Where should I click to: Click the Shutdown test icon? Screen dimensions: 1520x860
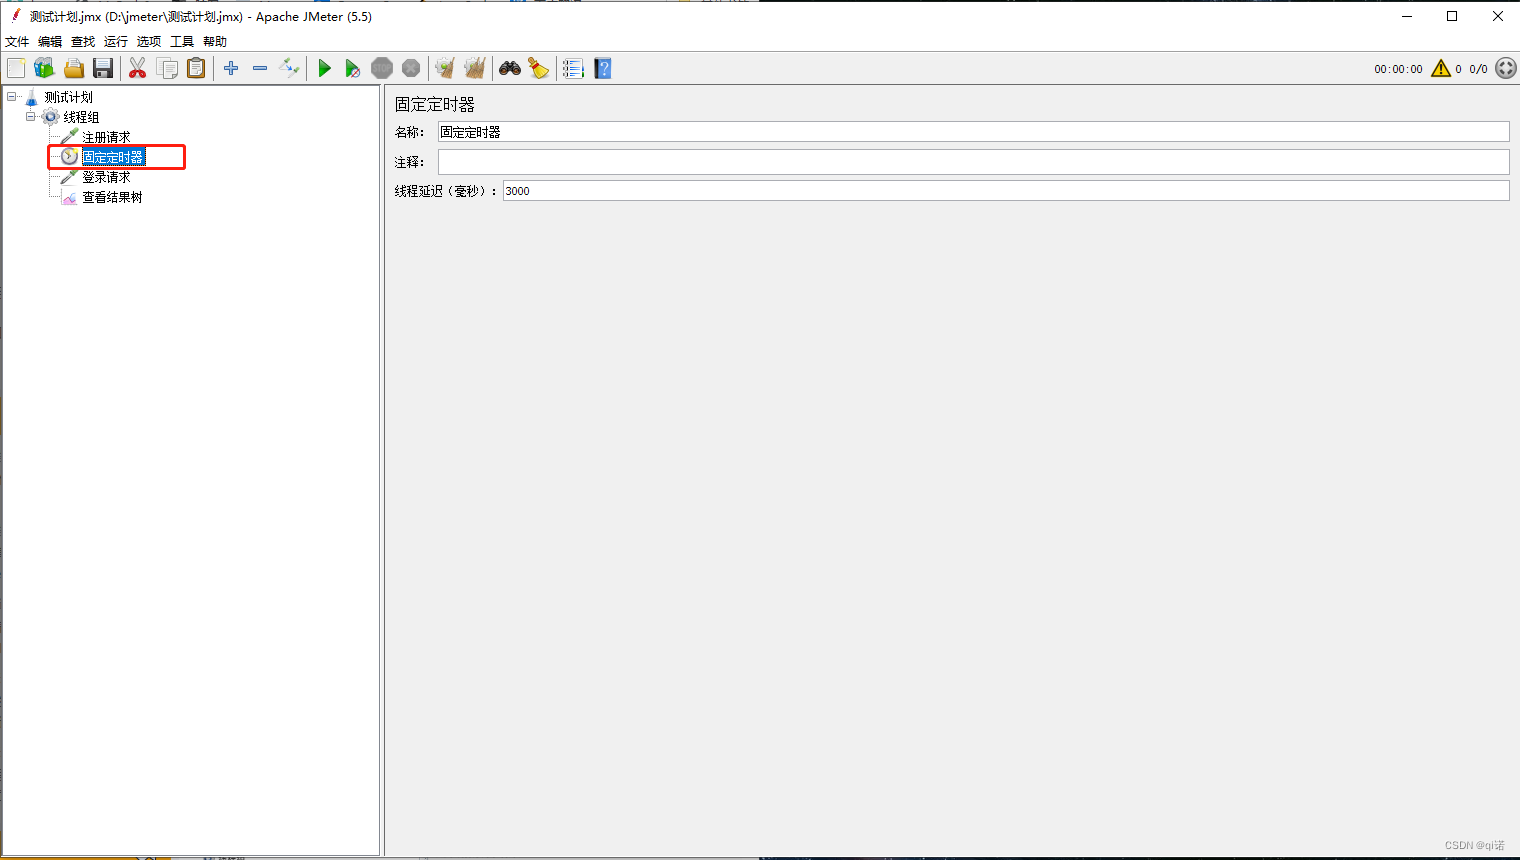click(x=411, y=68)
